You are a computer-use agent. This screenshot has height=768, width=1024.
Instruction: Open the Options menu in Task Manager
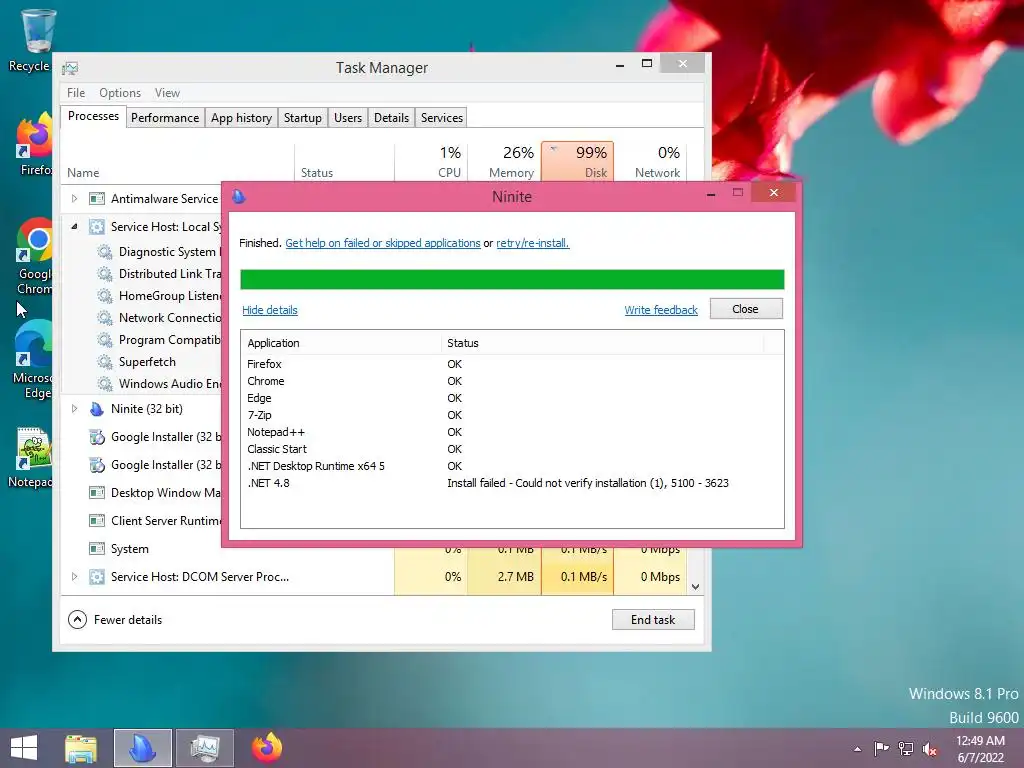point(120,93)
